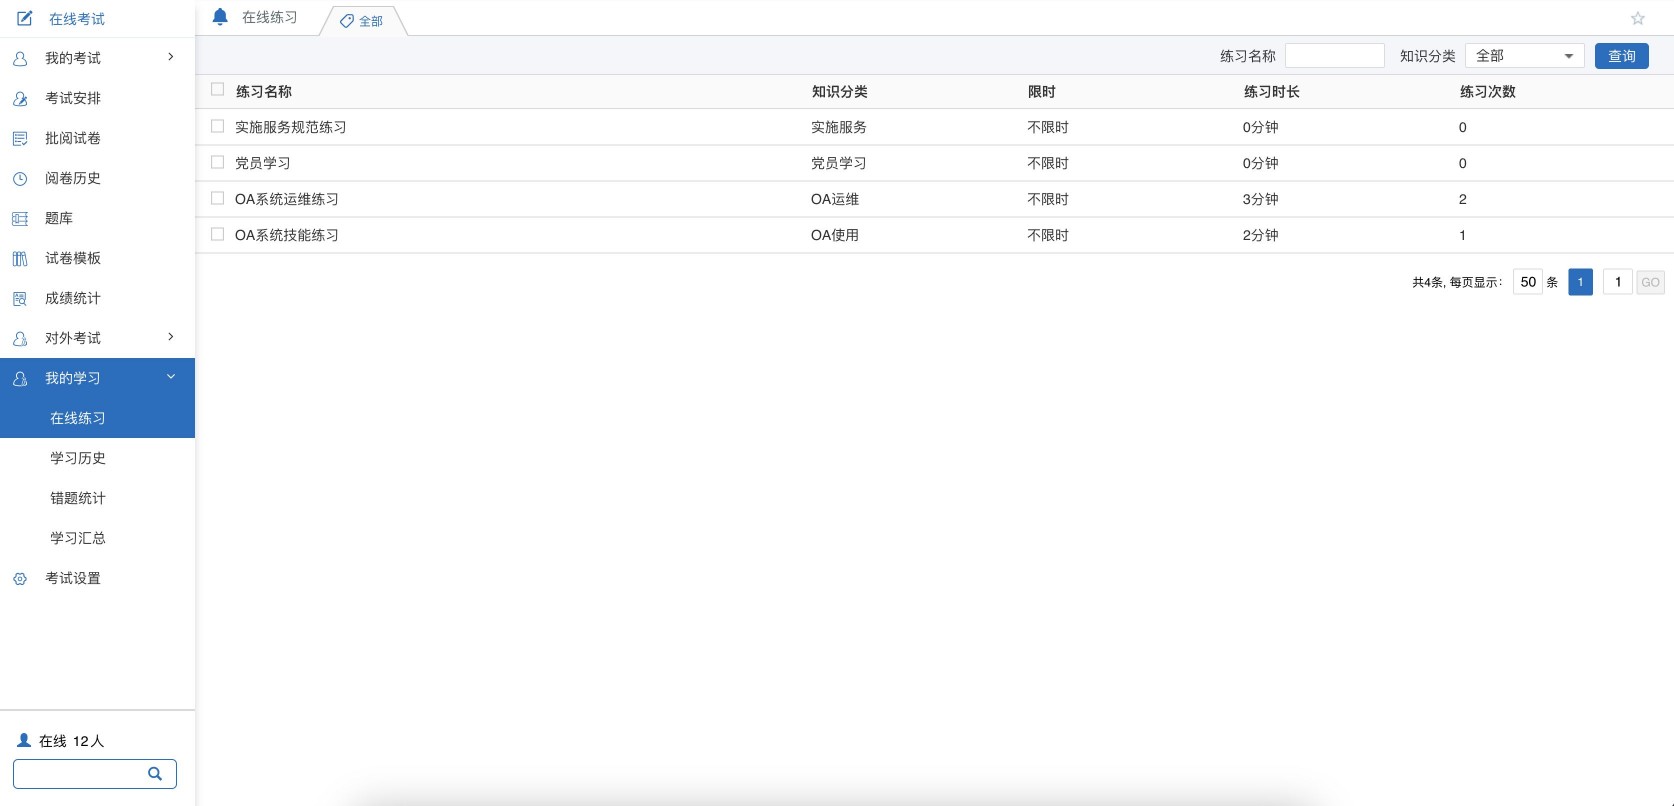1674x806 pixels.
Task: Check the OA系统运维练习 row checkbox
Action: [x=217, y=198]
